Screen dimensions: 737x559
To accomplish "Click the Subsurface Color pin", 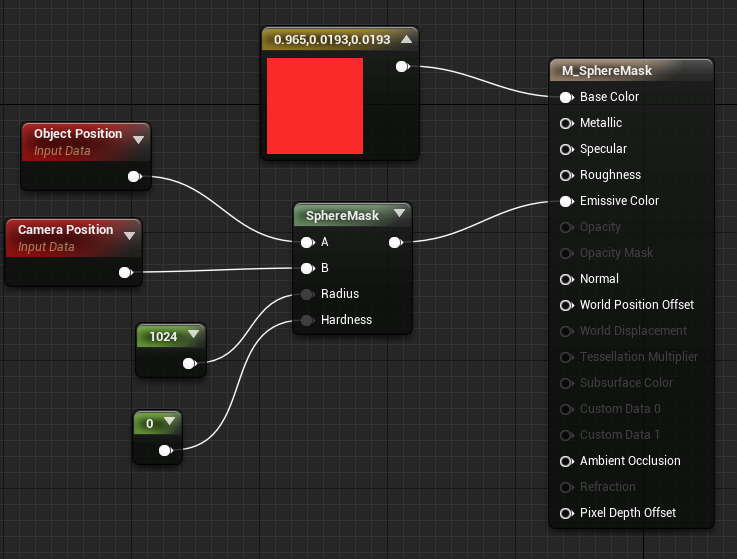I will pyautogui.click(x=566, y=383).
